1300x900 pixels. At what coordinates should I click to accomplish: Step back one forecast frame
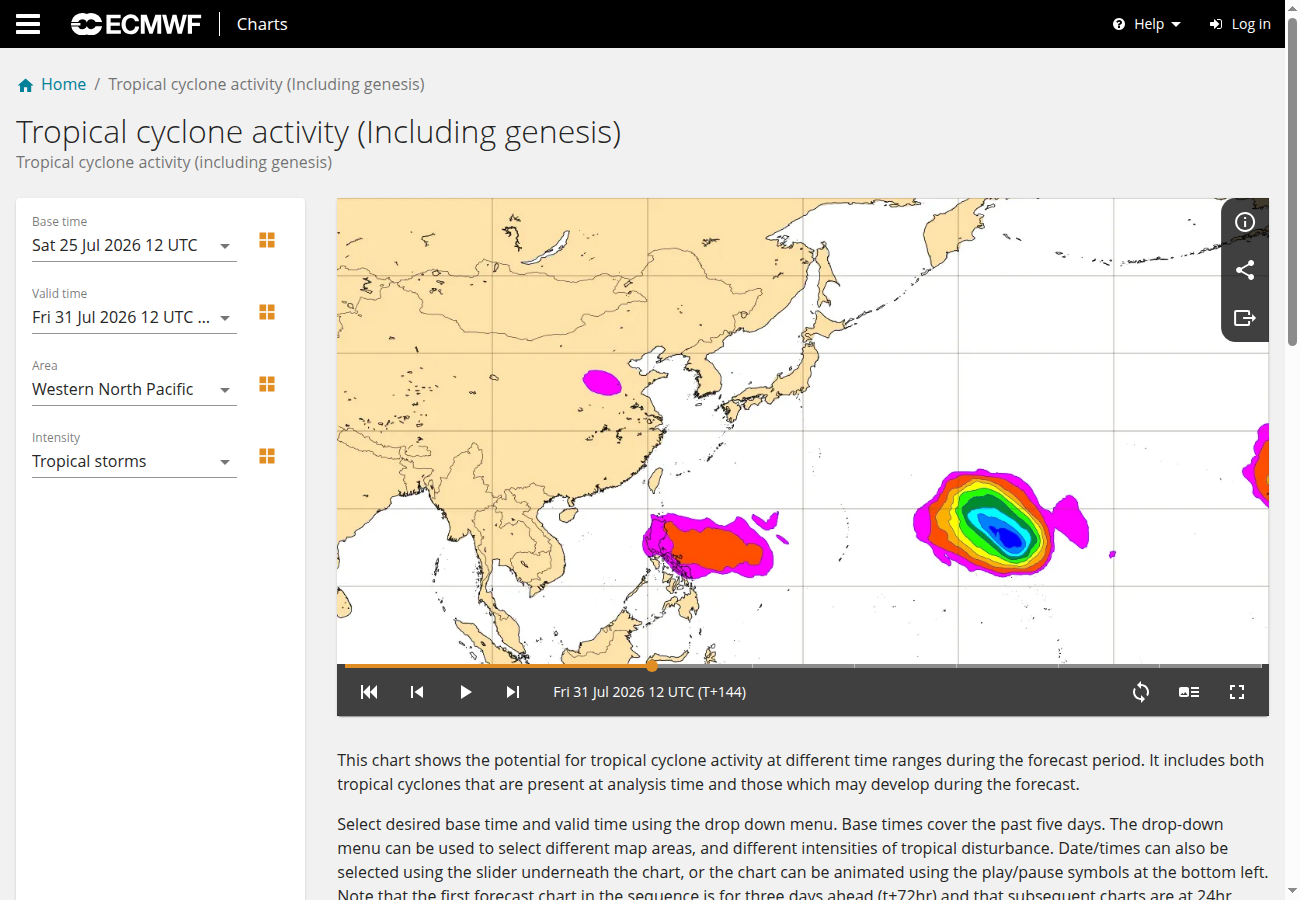[x=417, y=692]
